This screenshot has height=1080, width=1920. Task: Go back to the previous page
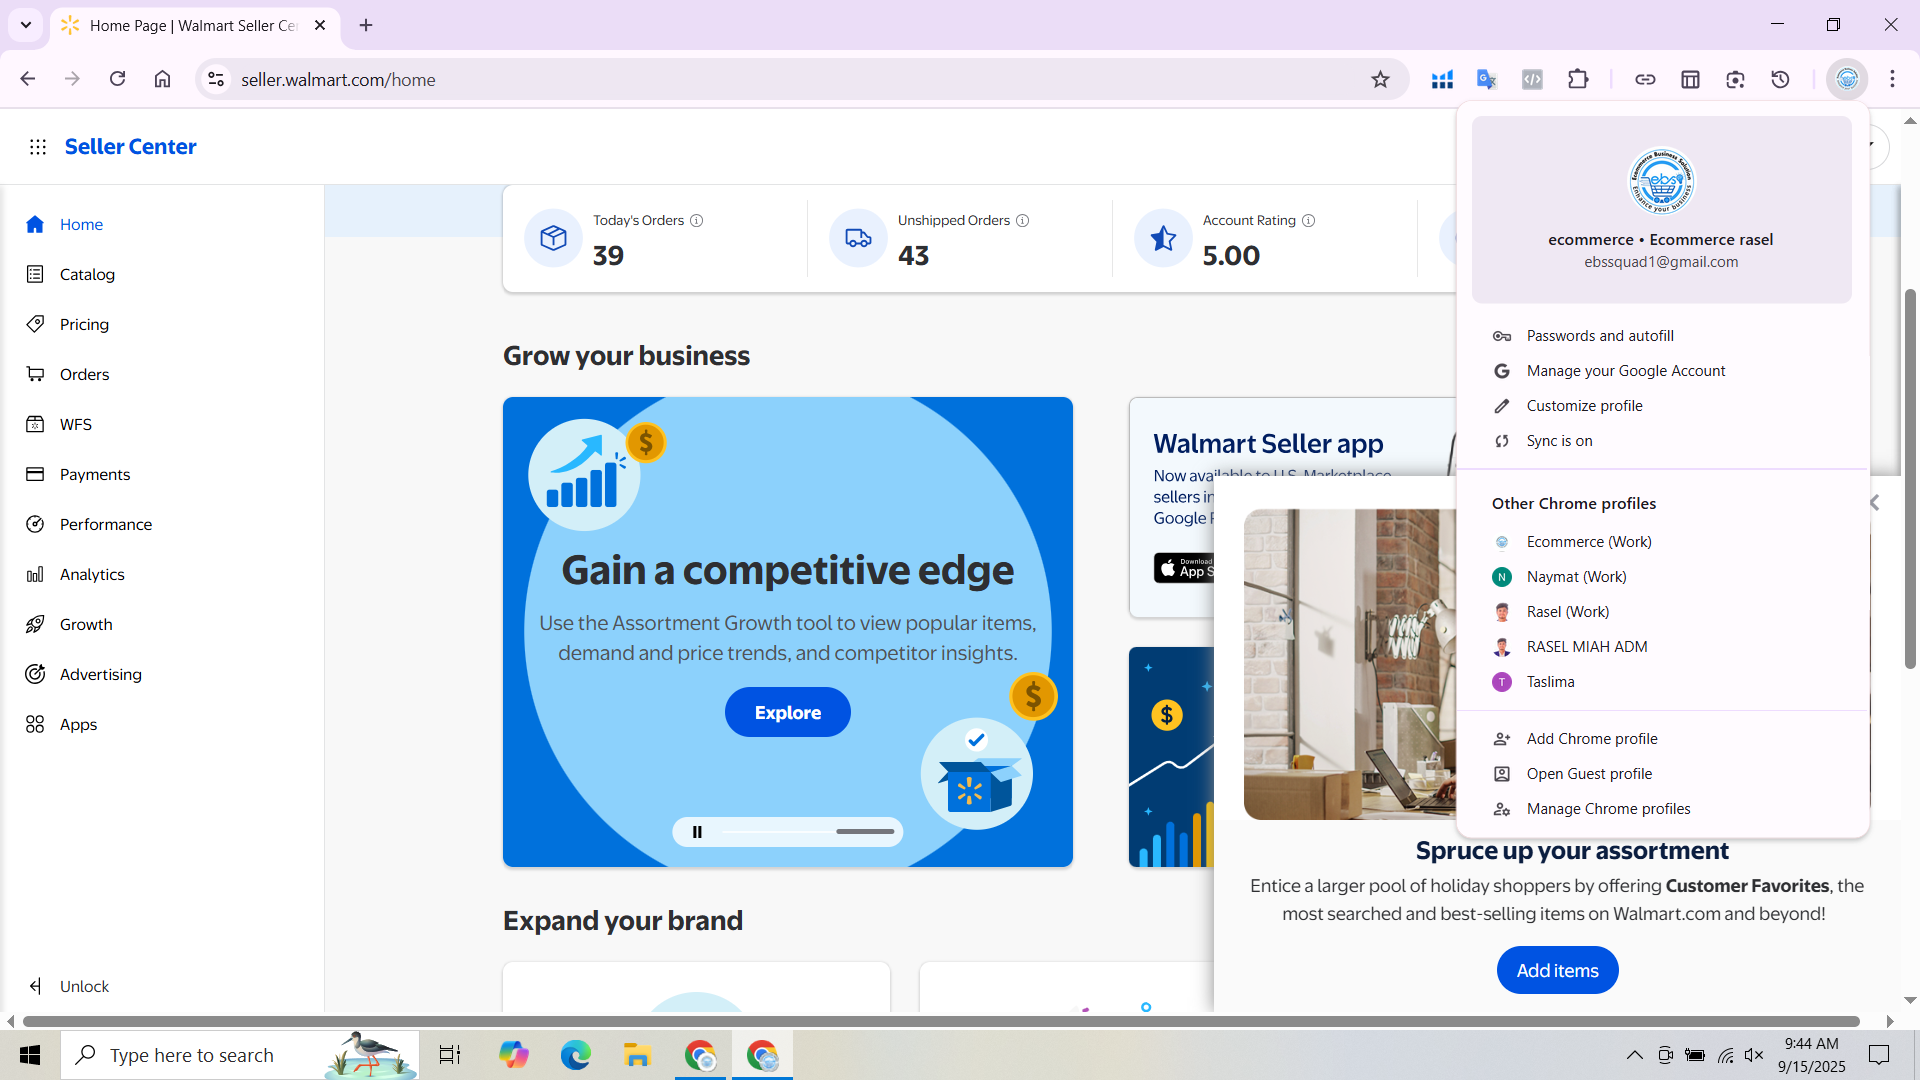(x=28, y=79)
